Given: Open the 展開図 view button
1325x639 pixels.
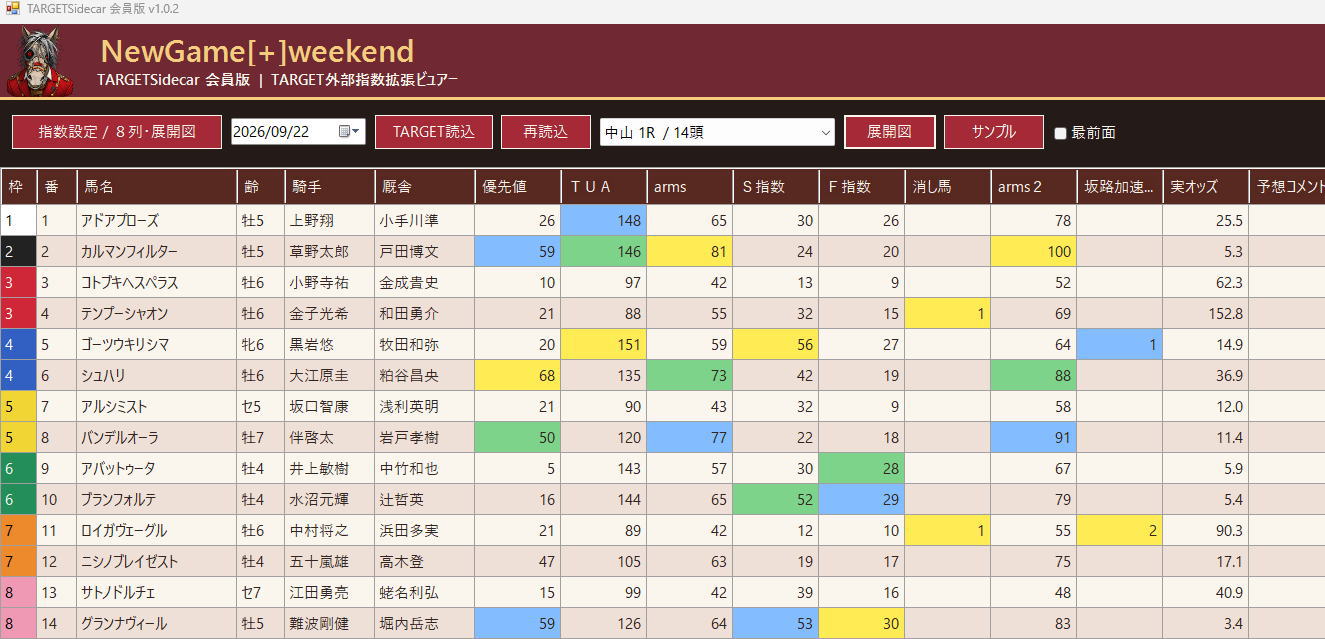Looking at the screenshot, I should tap(889, 132).
